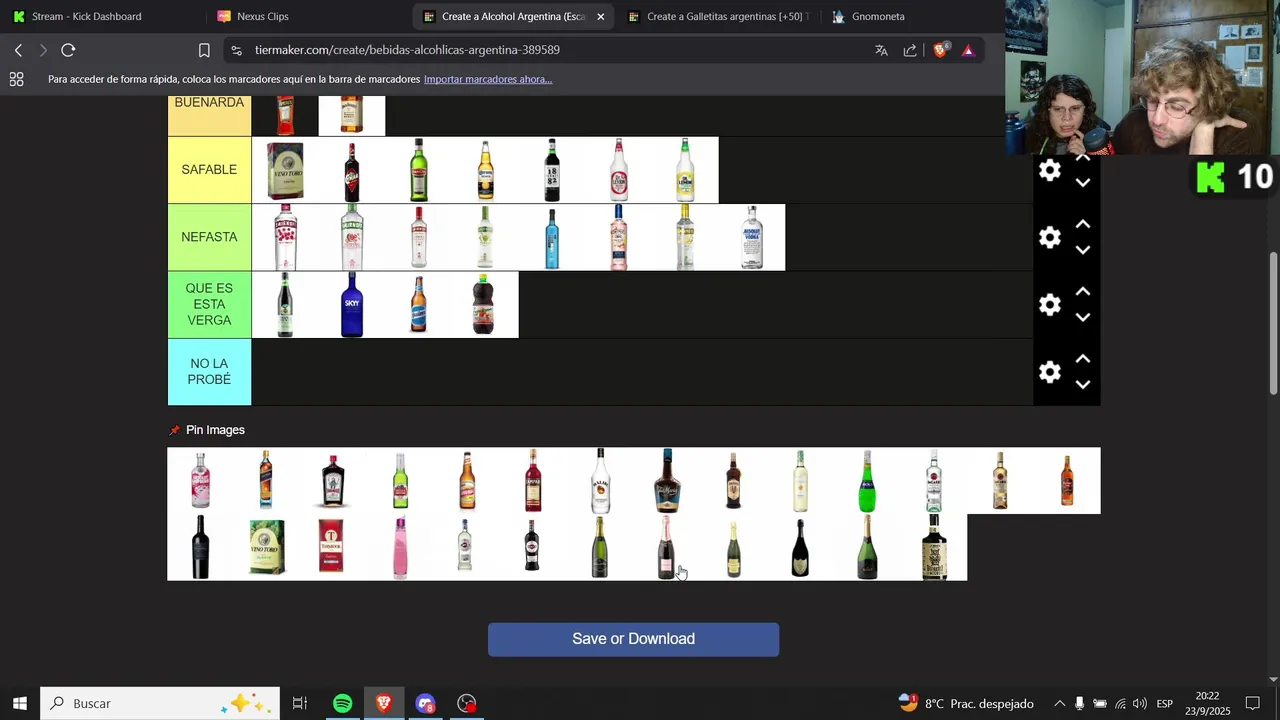The height and width of the screenshot is (720, 1280).
Task: Go back with the browser back arrow
Action: point(18,50)
